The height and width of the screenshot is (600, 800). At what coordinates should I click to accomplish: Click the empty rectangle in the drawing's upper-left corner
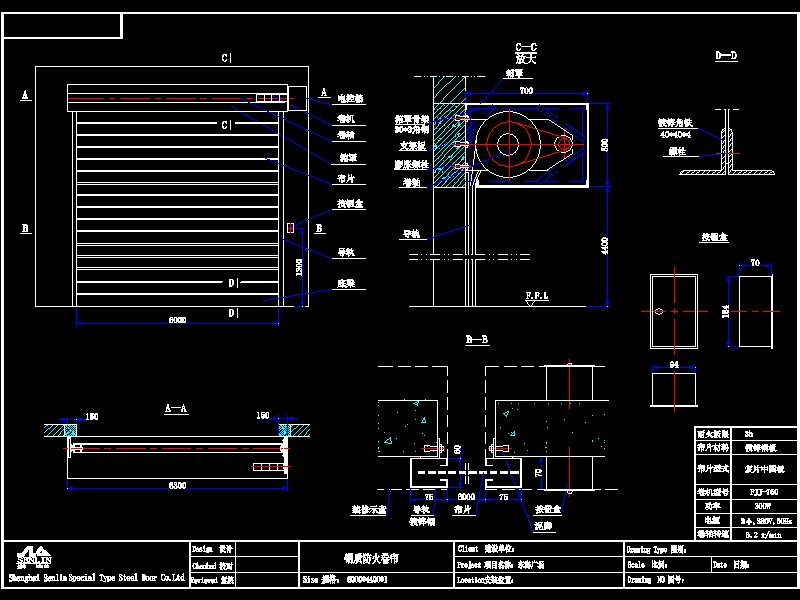(x=63, y=26)
